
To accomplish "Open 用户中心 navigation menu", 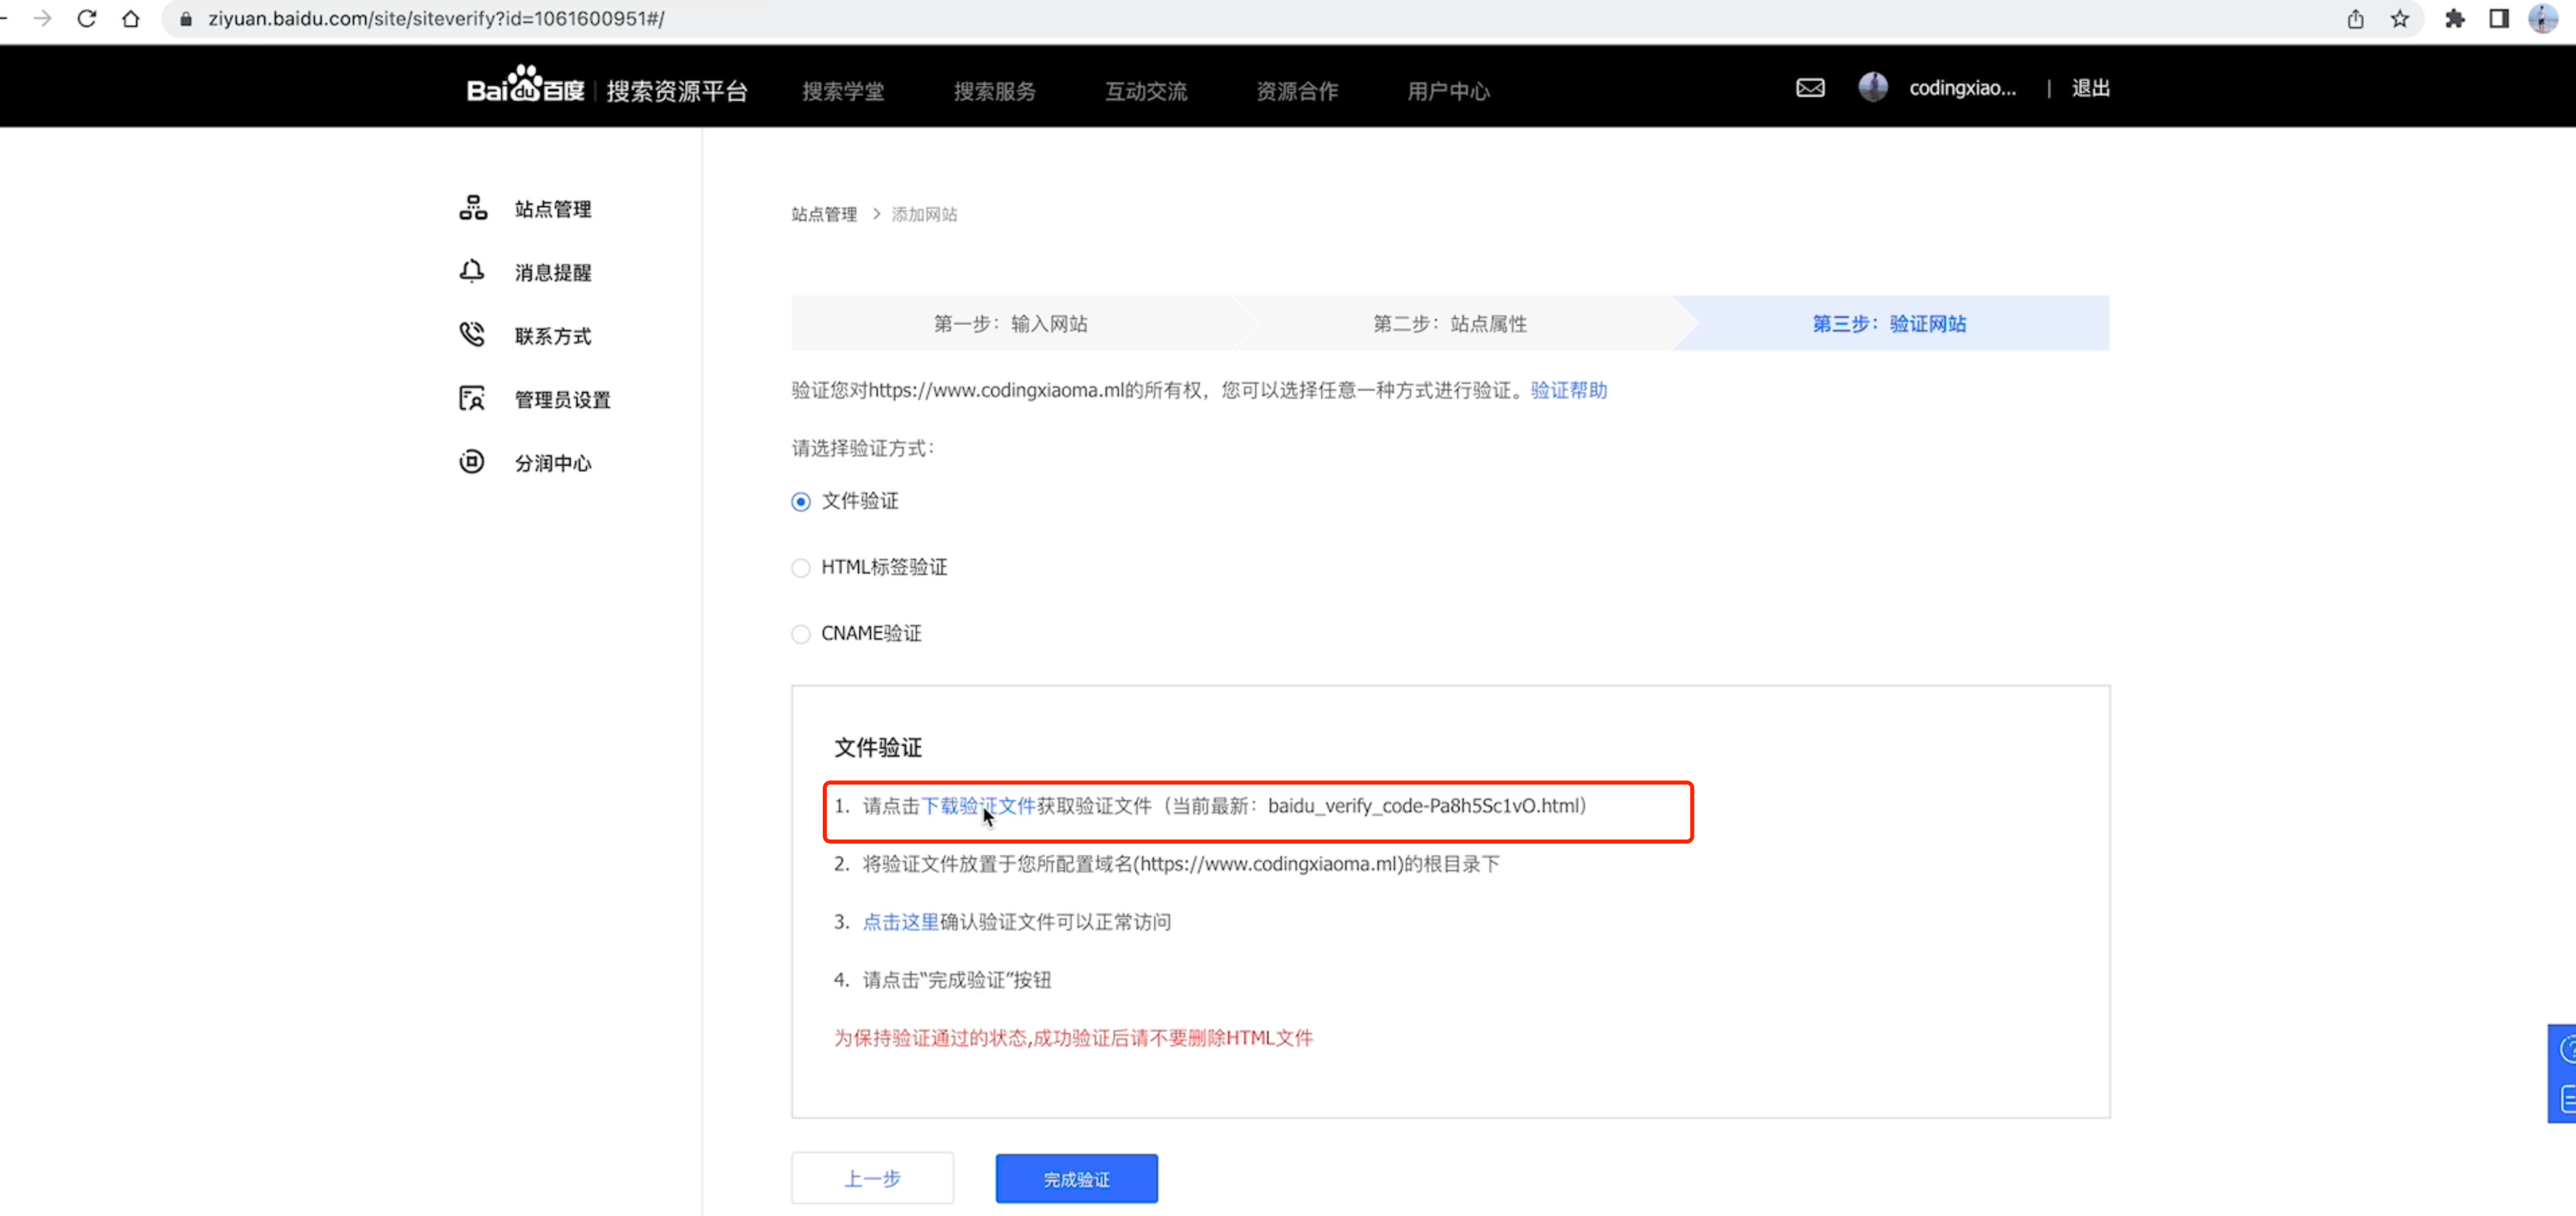I will pos(1447,91).
